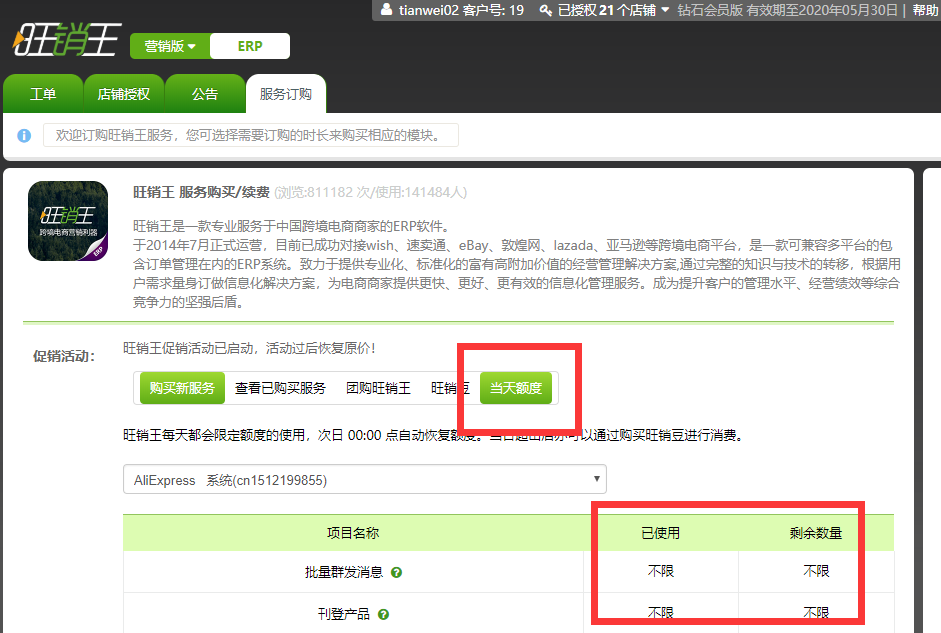Click the 批量群发消息 row label
941x633 pixels.
tap(344, 572)
